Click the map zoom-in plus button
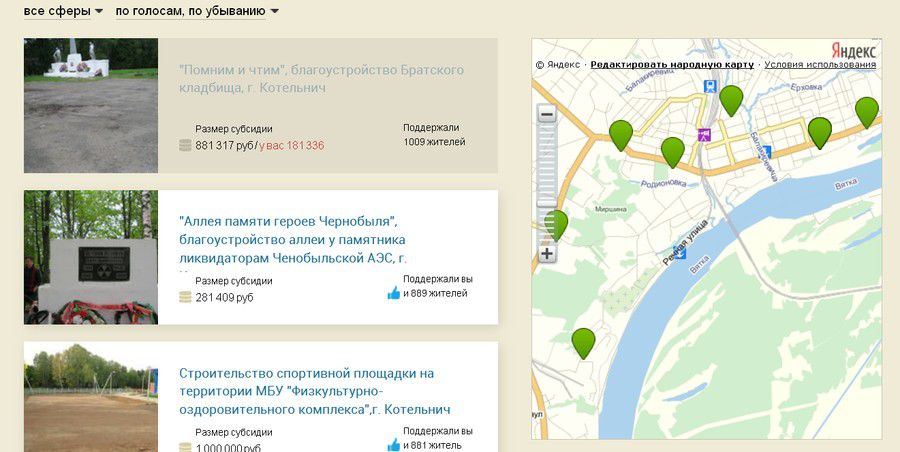Image resolution: width=900 pixels, height=452 pixels. pyautogui.click(x=547, y=254)
